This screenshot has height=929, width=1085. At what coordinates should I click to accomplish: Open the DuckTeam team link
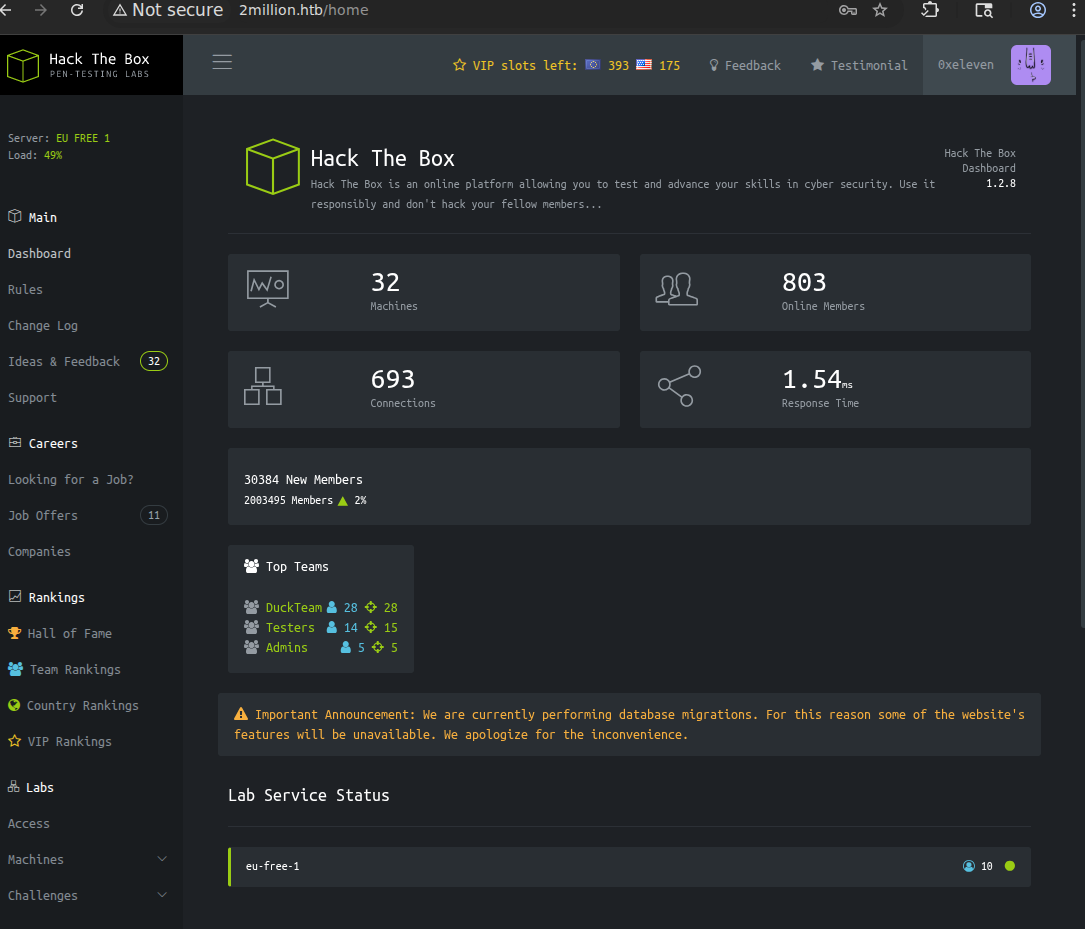pyautogui.click(x=293, y=607)
